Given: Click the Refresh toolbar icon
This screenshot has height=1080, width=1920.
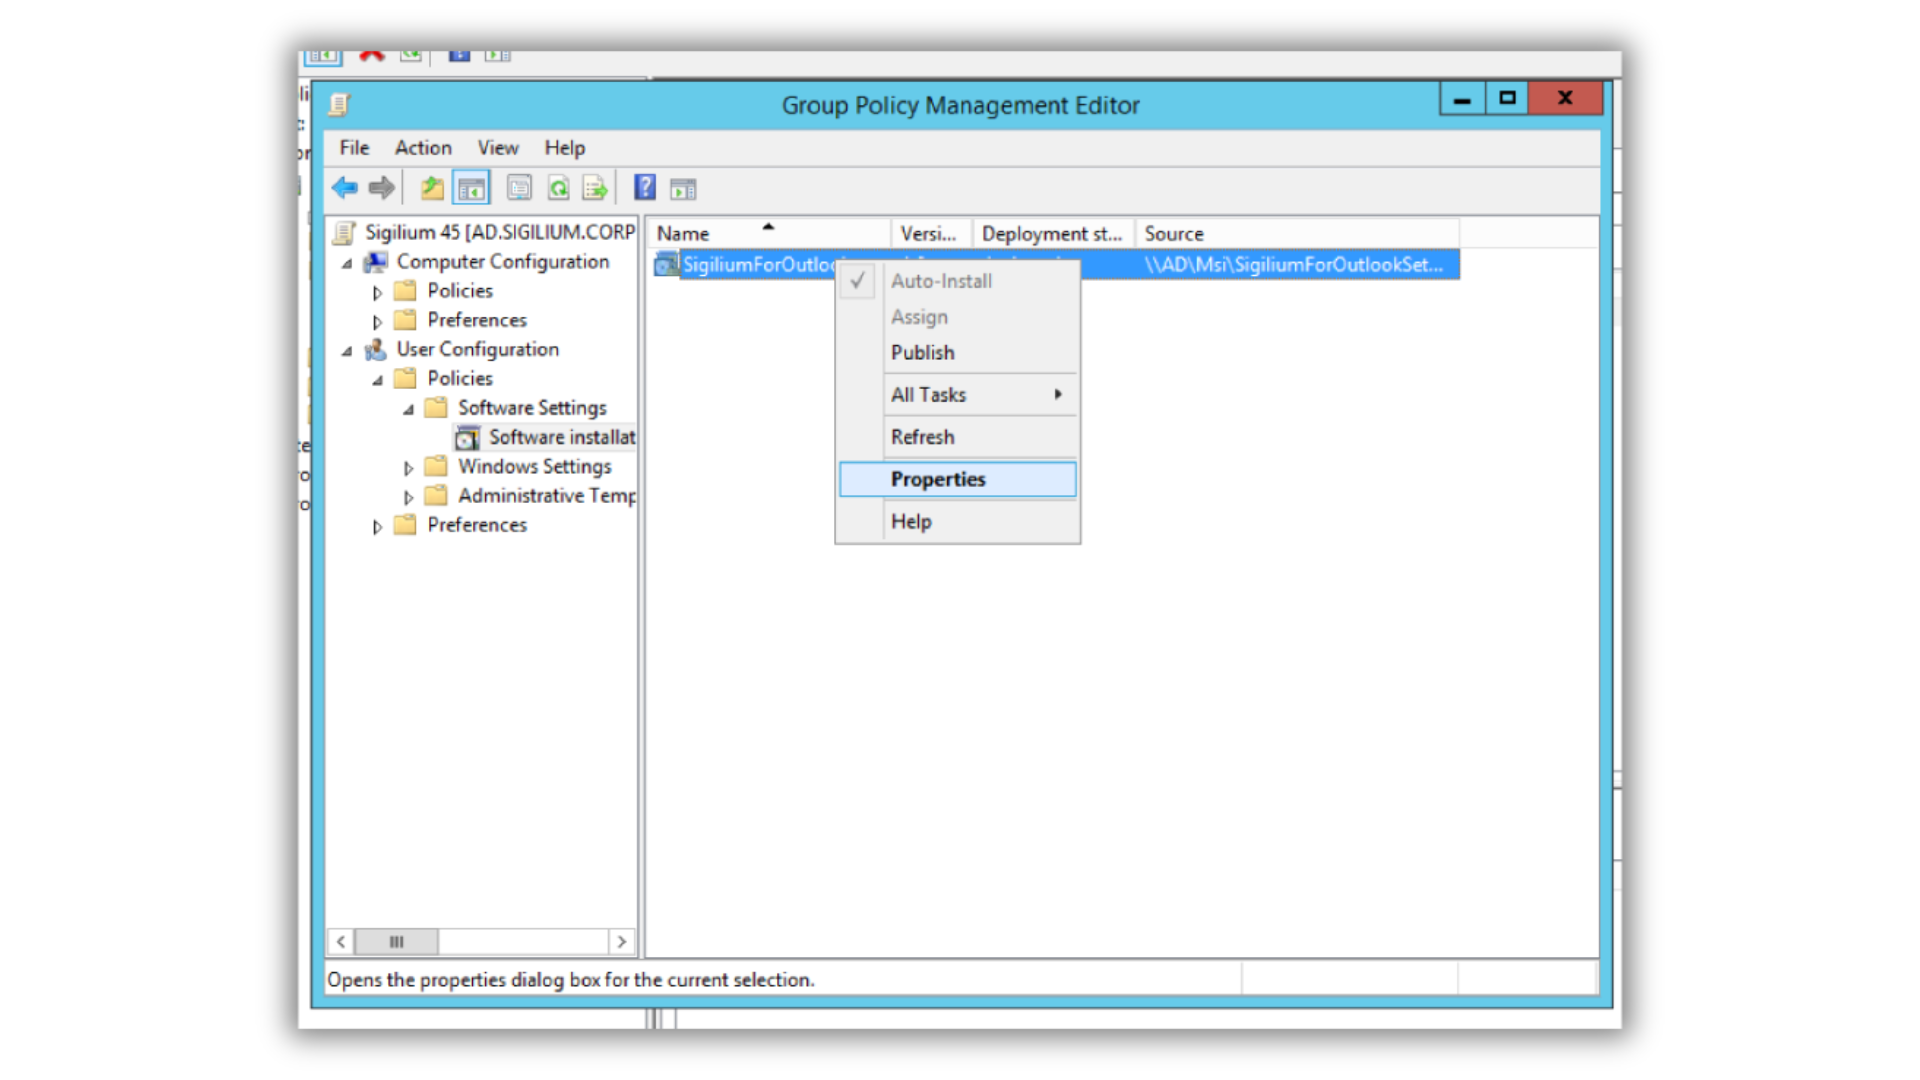Looking at the screenshot, I should (x=558, y=188).
